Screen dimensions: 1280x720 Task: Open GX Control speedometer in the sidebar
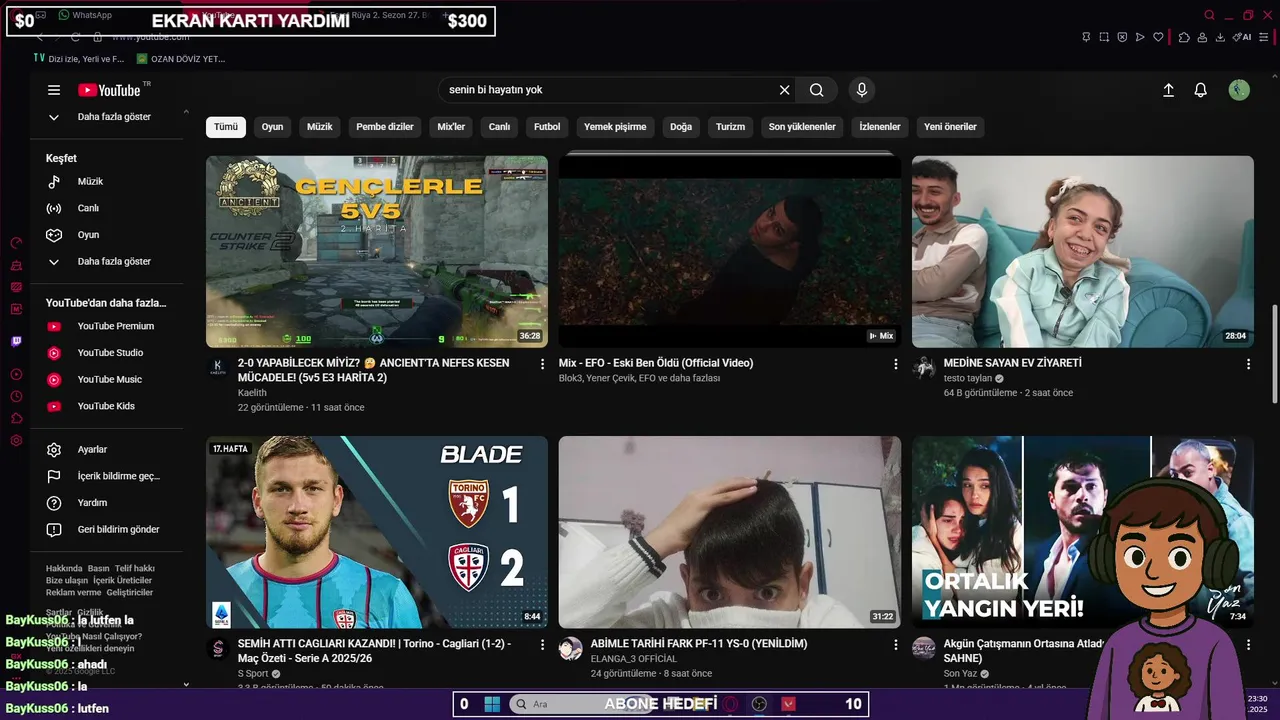16,243
